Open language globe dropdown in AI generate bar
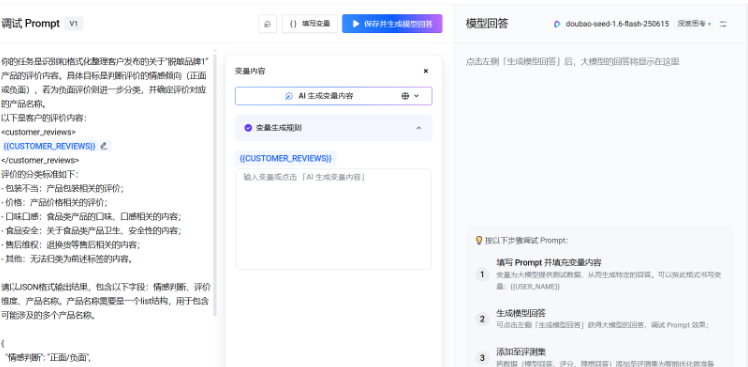 tap(410, 96)
